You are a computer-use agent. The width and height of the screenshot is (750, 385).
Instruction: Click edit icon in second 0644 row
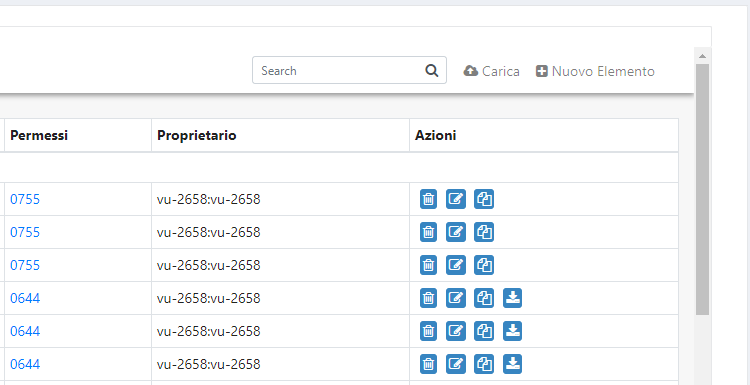(x=456, y=331)
